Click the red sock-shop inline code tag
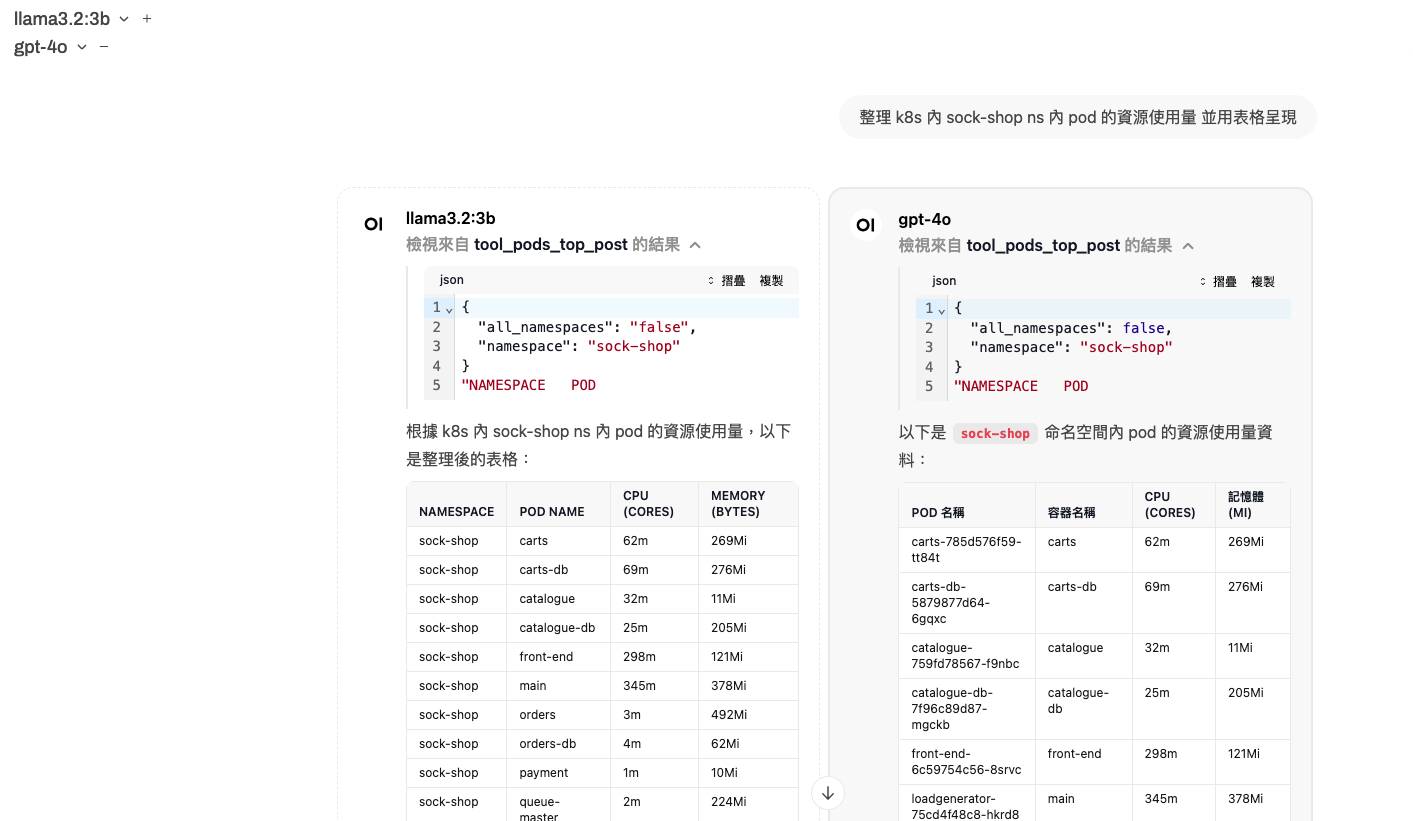Screen dimensions: 1413x821 (994, 433)
